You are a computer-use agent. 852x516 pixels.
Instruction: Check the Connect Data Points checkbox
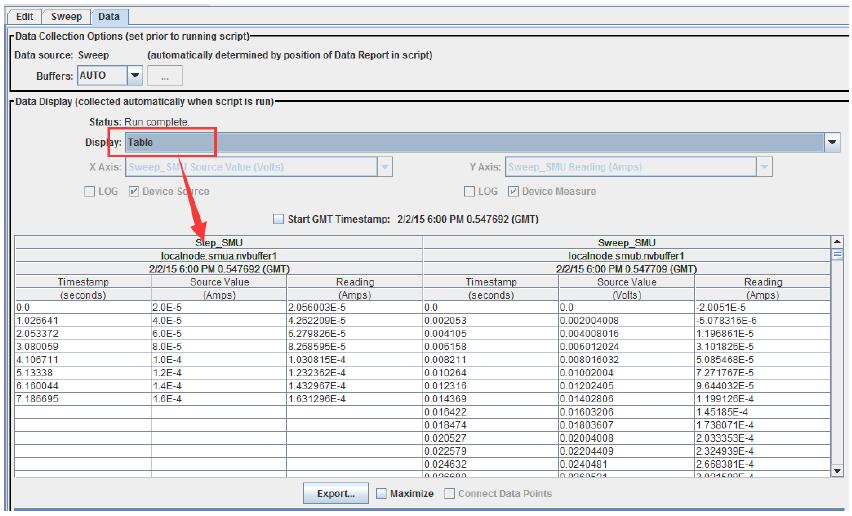tap(450, 493)
